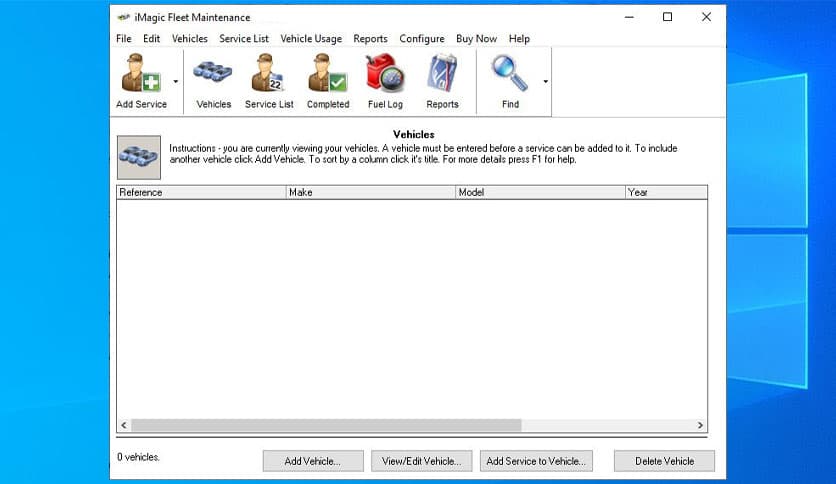Click the horizontal scrollbar left arrow
Screen dimensions: 836x484
coord(124,425)
